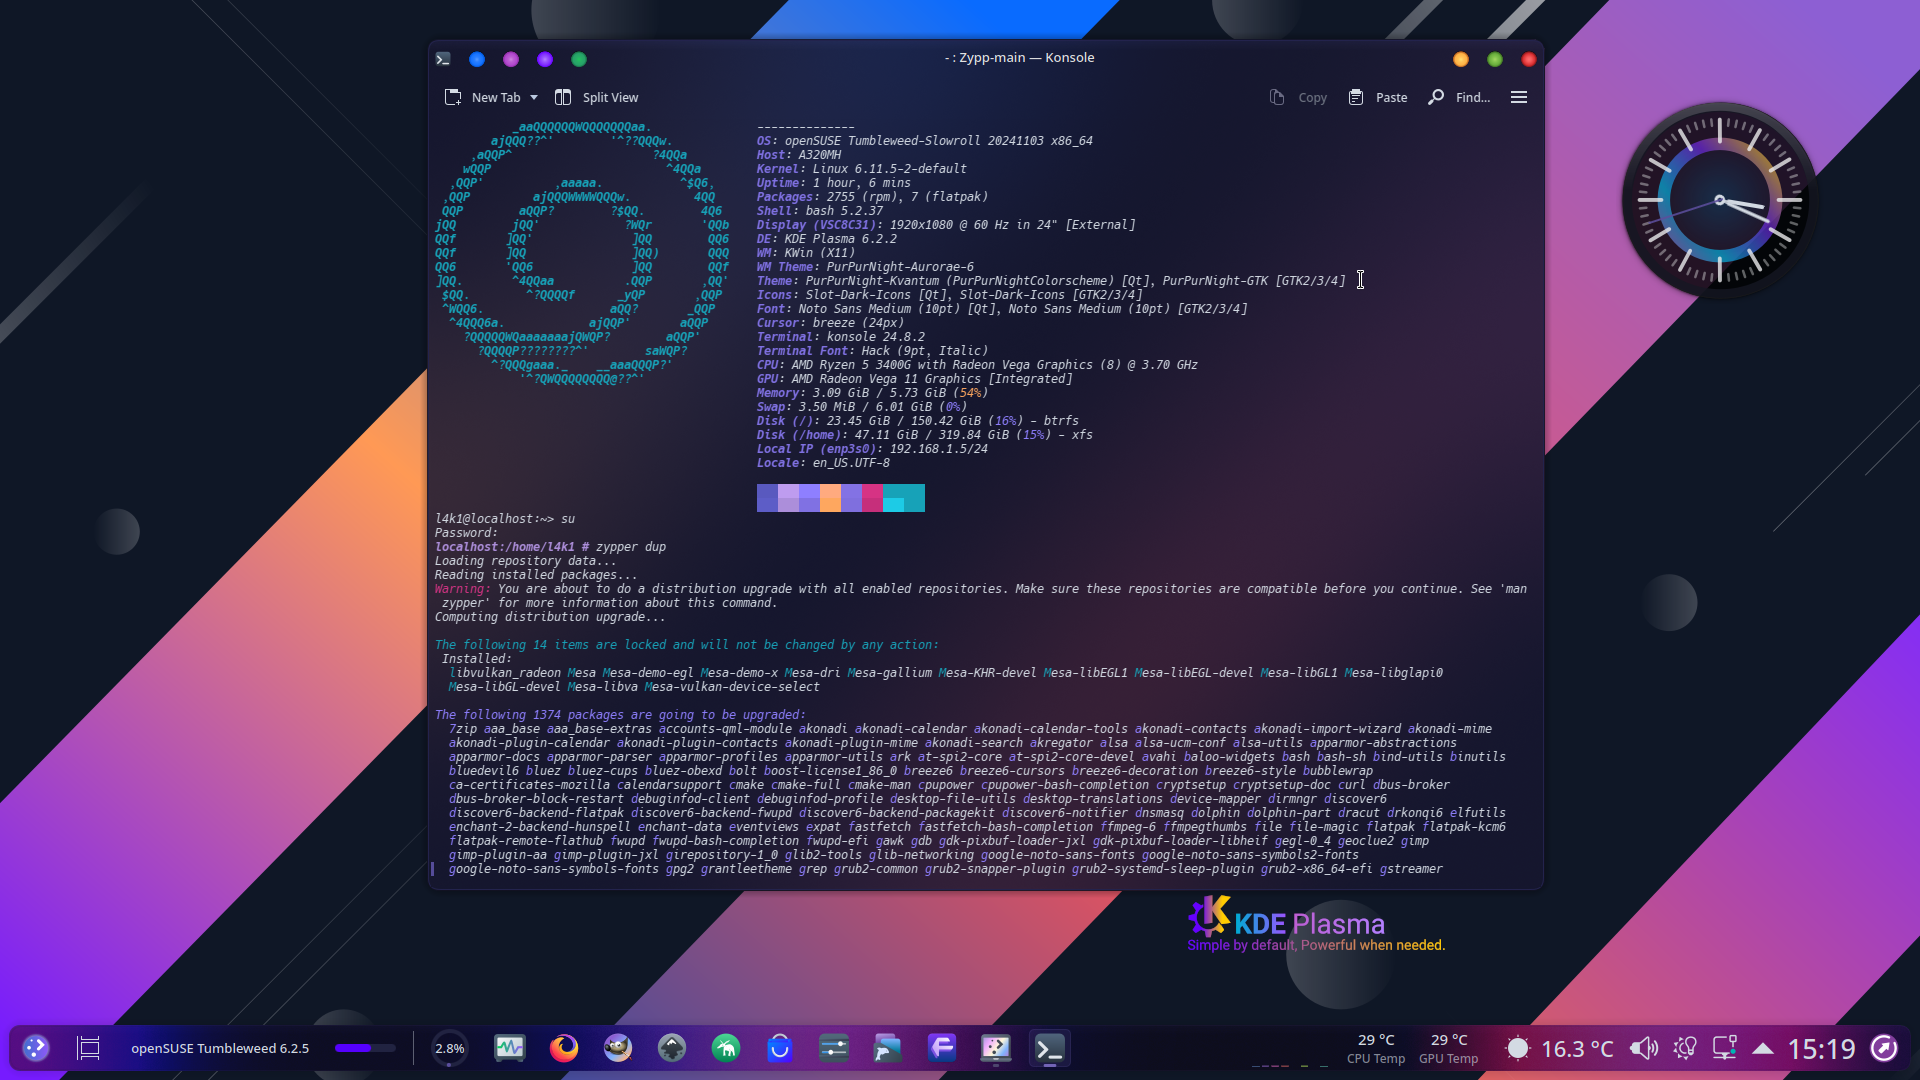Click the green dot on titlebar left
The width and height of the screenshot is (1920, 1080).
[x=579, y=59]
